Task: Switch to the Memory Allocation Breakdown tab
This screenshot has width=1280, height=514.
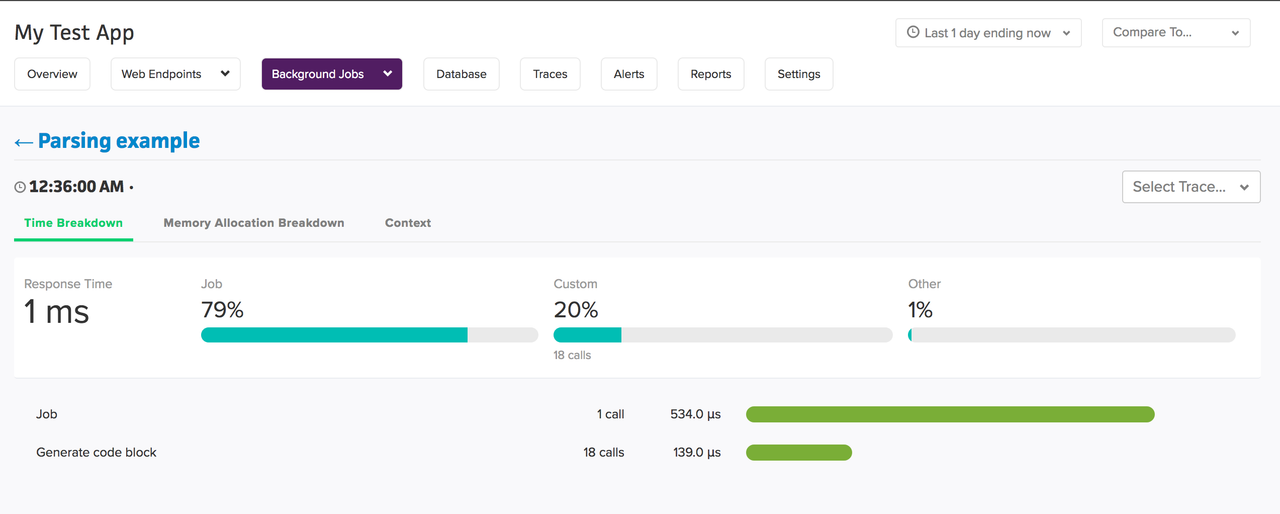Action: point(254,223)
